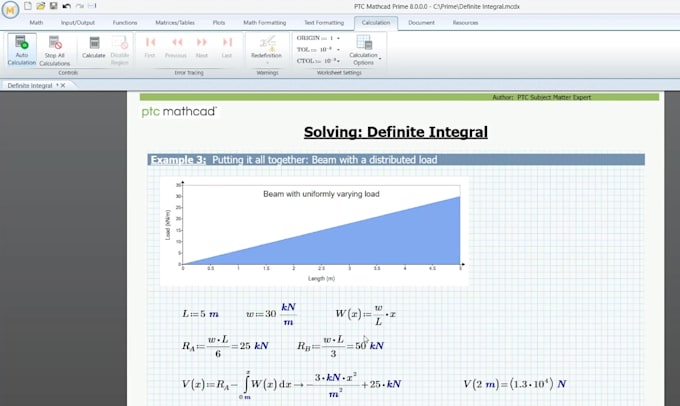The width and height of the screenshot is (680, 406).
Task: Switch to the Matrices/Tables ribbon tab
Action: pos(175,23)
